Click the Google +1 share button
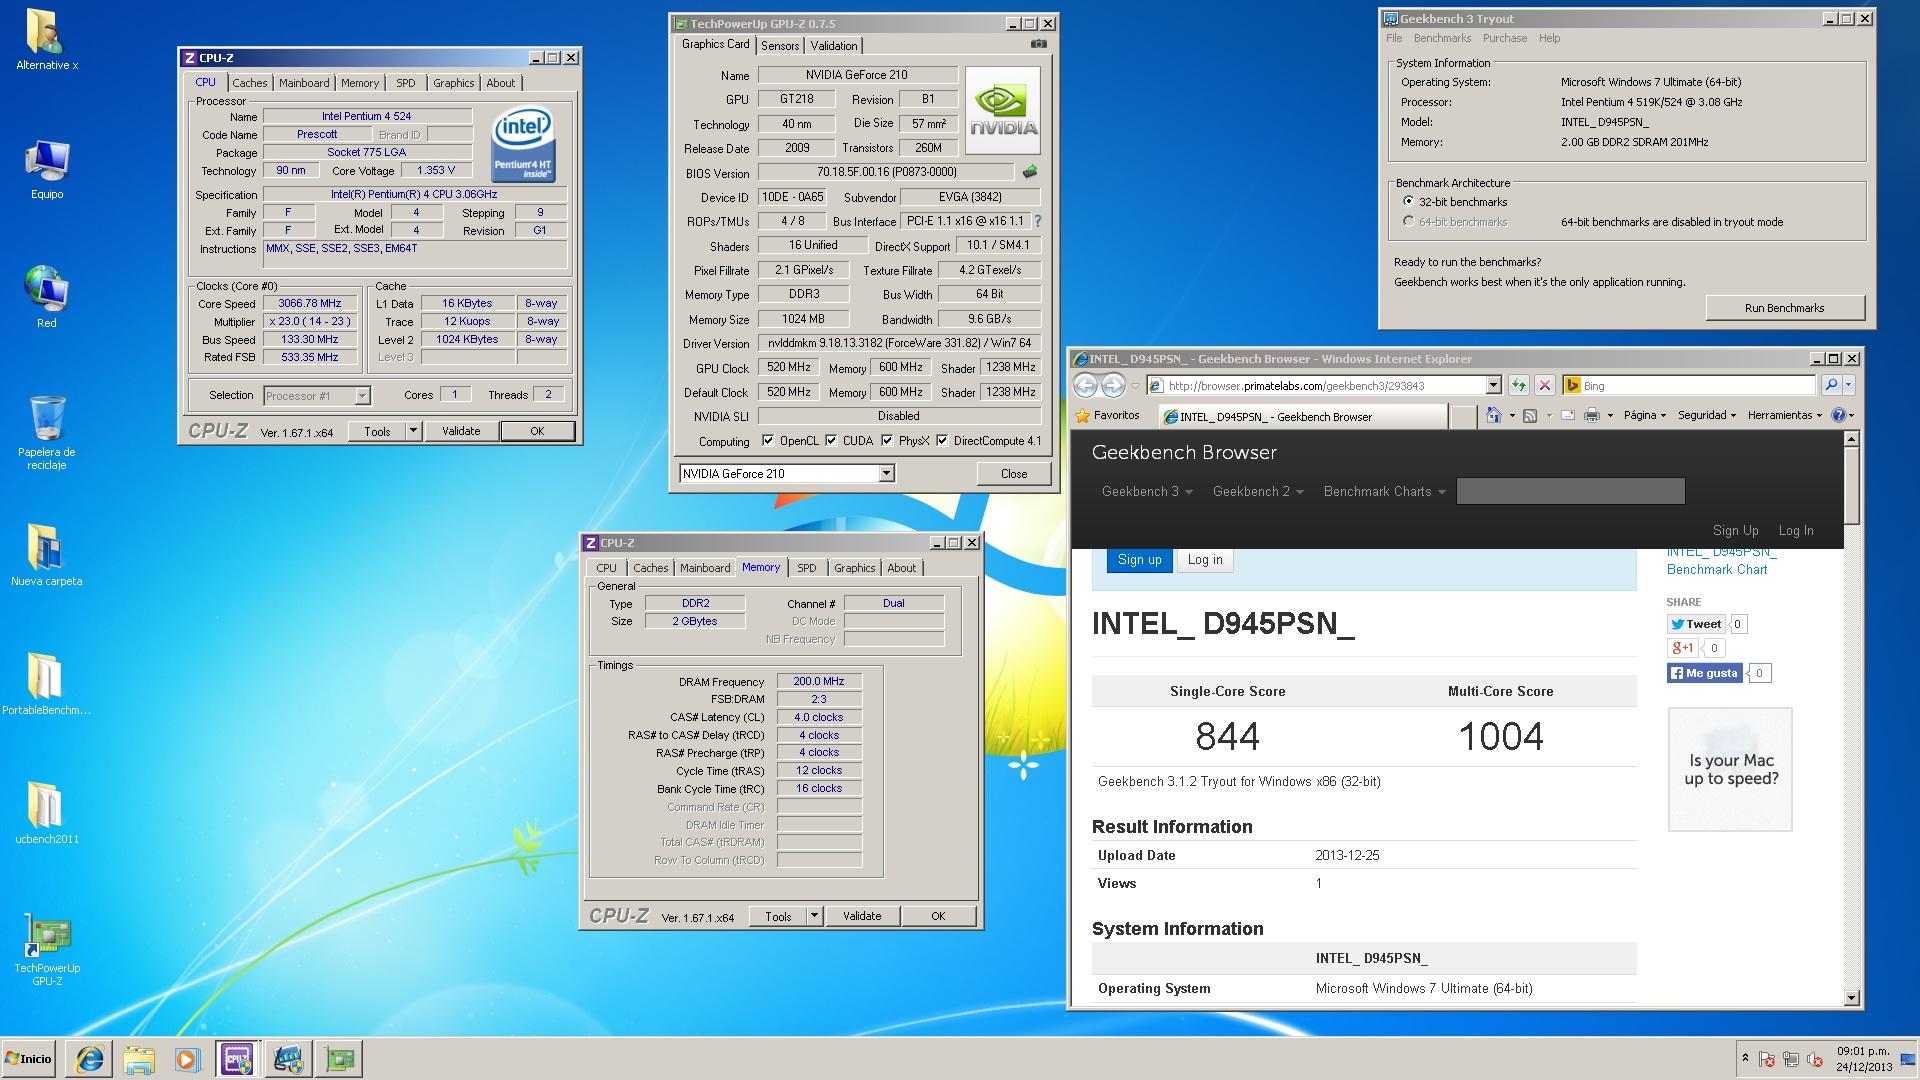The height and width of the screenshot is (1080, 1920). coord(1682,648)
